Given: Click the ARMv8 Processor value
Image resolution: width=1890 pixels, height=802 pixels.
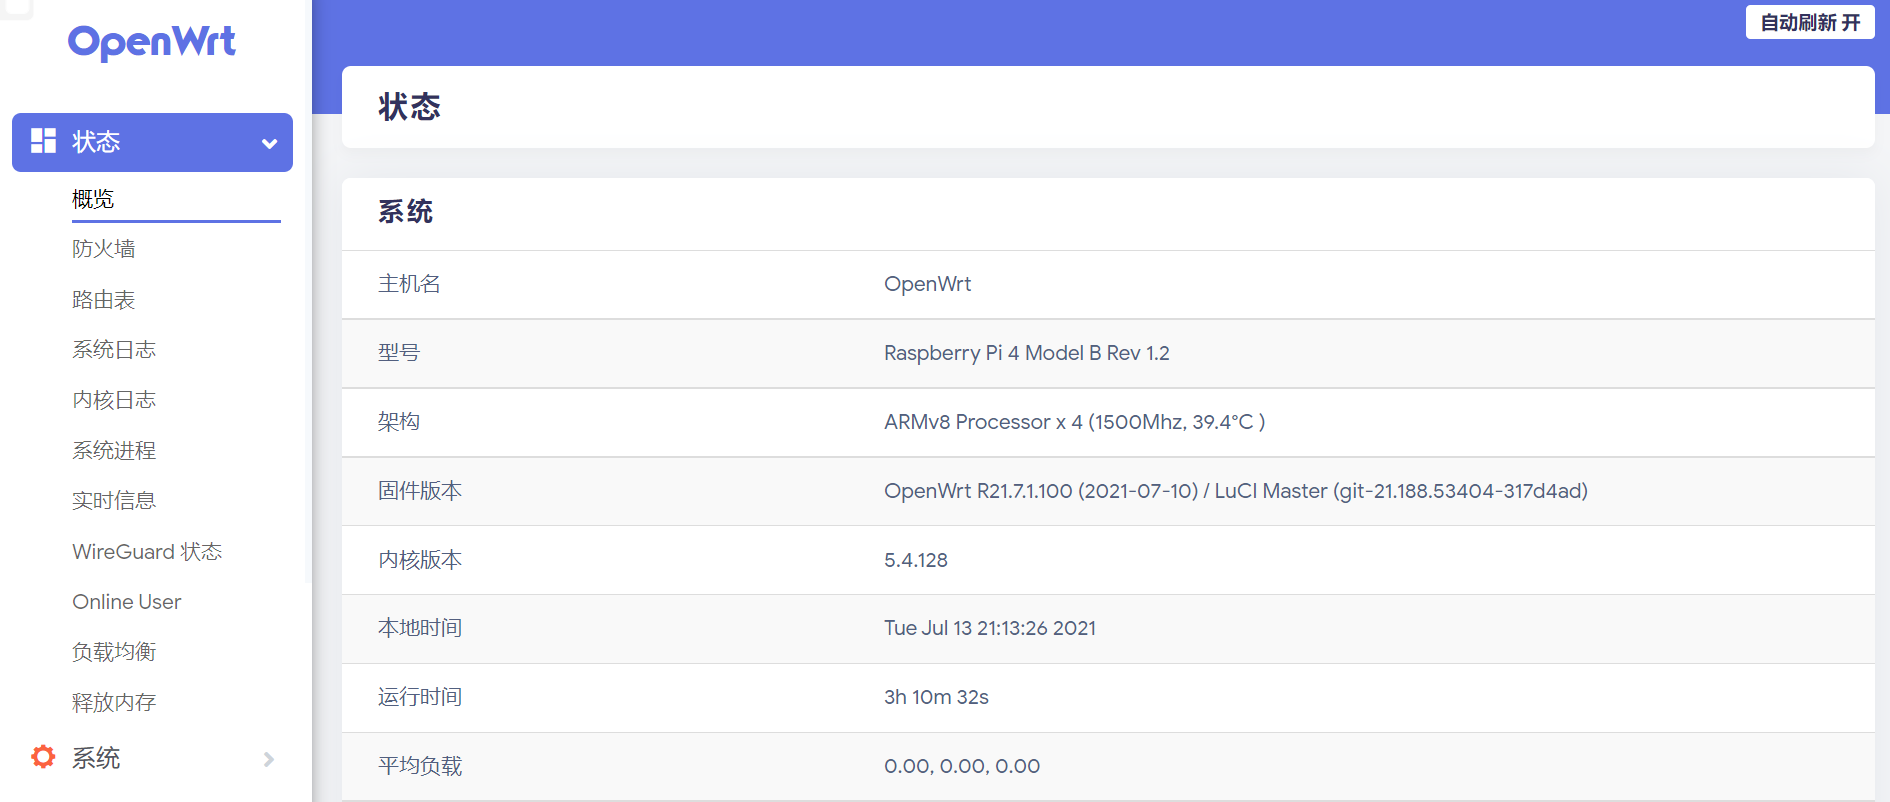Looking at the screenshot, I should point(1075,422).
